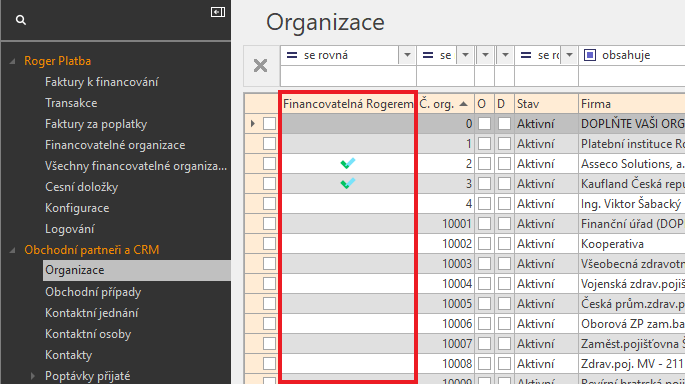Screen dimensions: 685x384
Task: Toggle the D checkbox in org. 10001 row
Action: pos(504,224)
